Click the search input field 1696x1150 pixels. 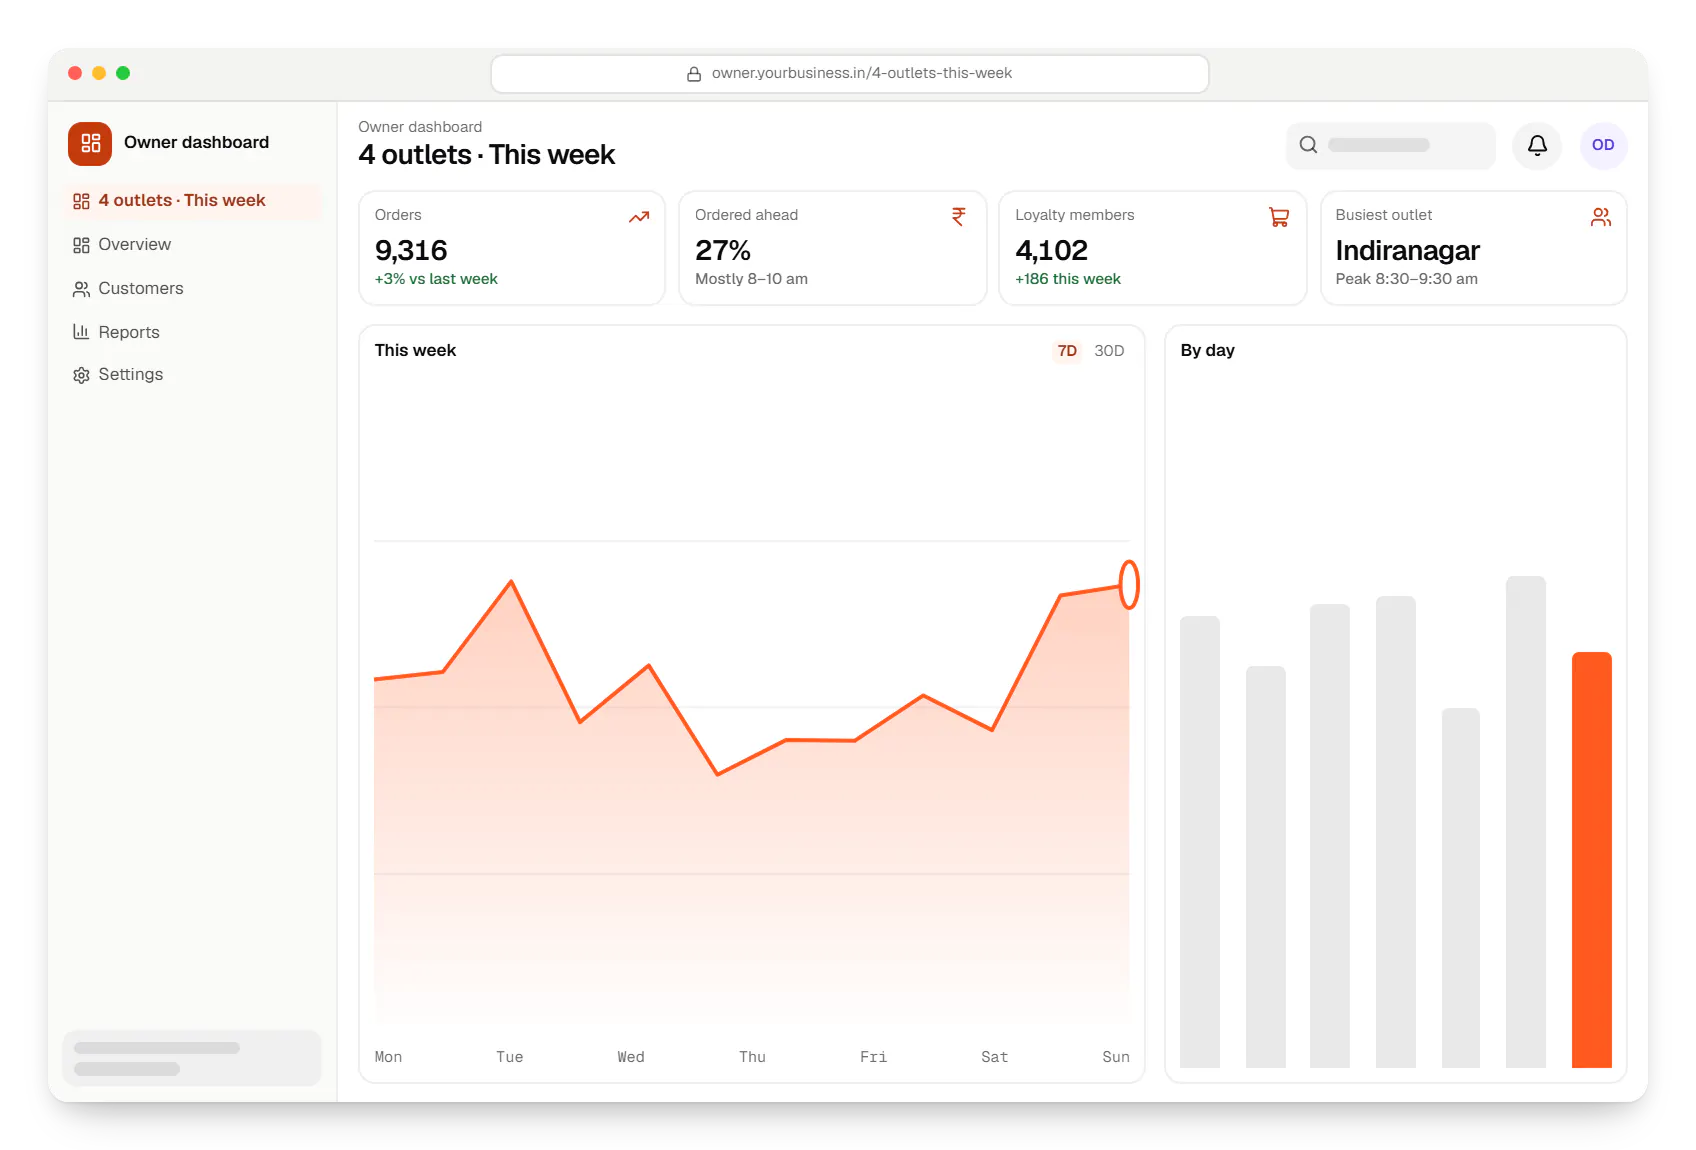click(x=1391, y=145)
